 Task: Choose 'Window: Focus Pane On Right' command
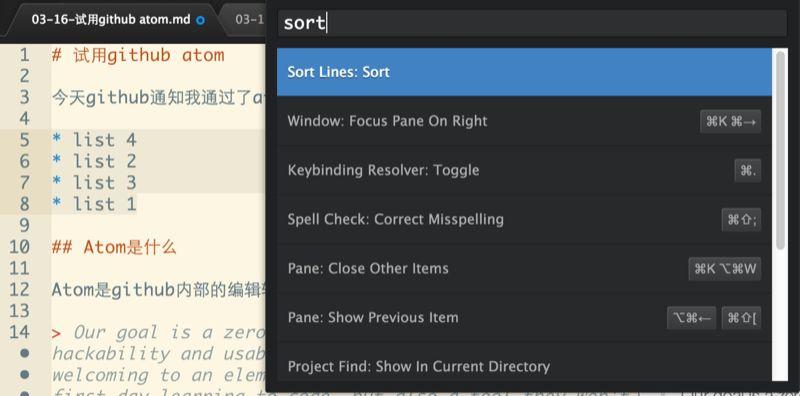click(524, 121)
